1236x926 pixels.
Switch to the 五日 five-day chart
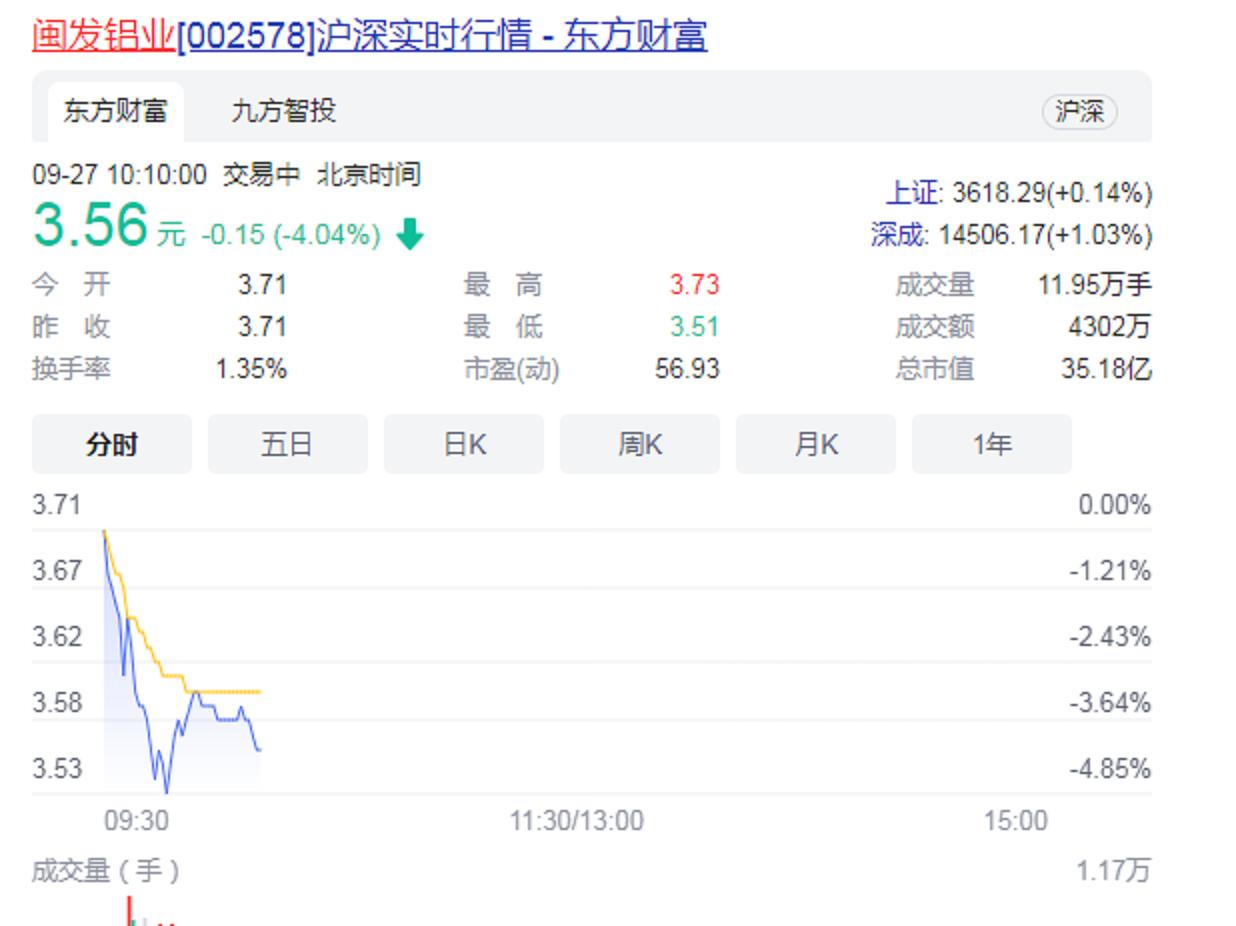tap(287, 443)
